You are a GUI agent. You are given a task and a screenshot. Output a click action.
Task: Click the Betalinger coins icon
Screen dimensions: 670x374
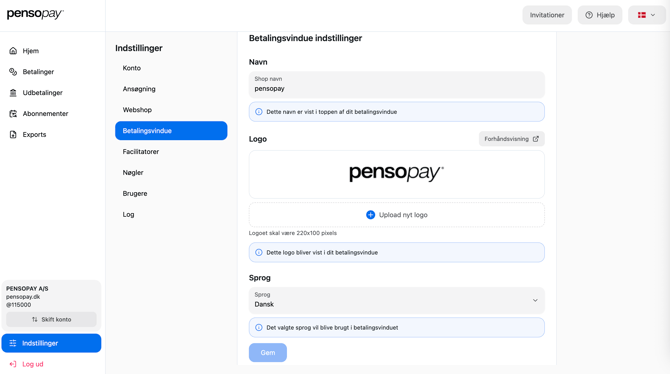point(13,72)
